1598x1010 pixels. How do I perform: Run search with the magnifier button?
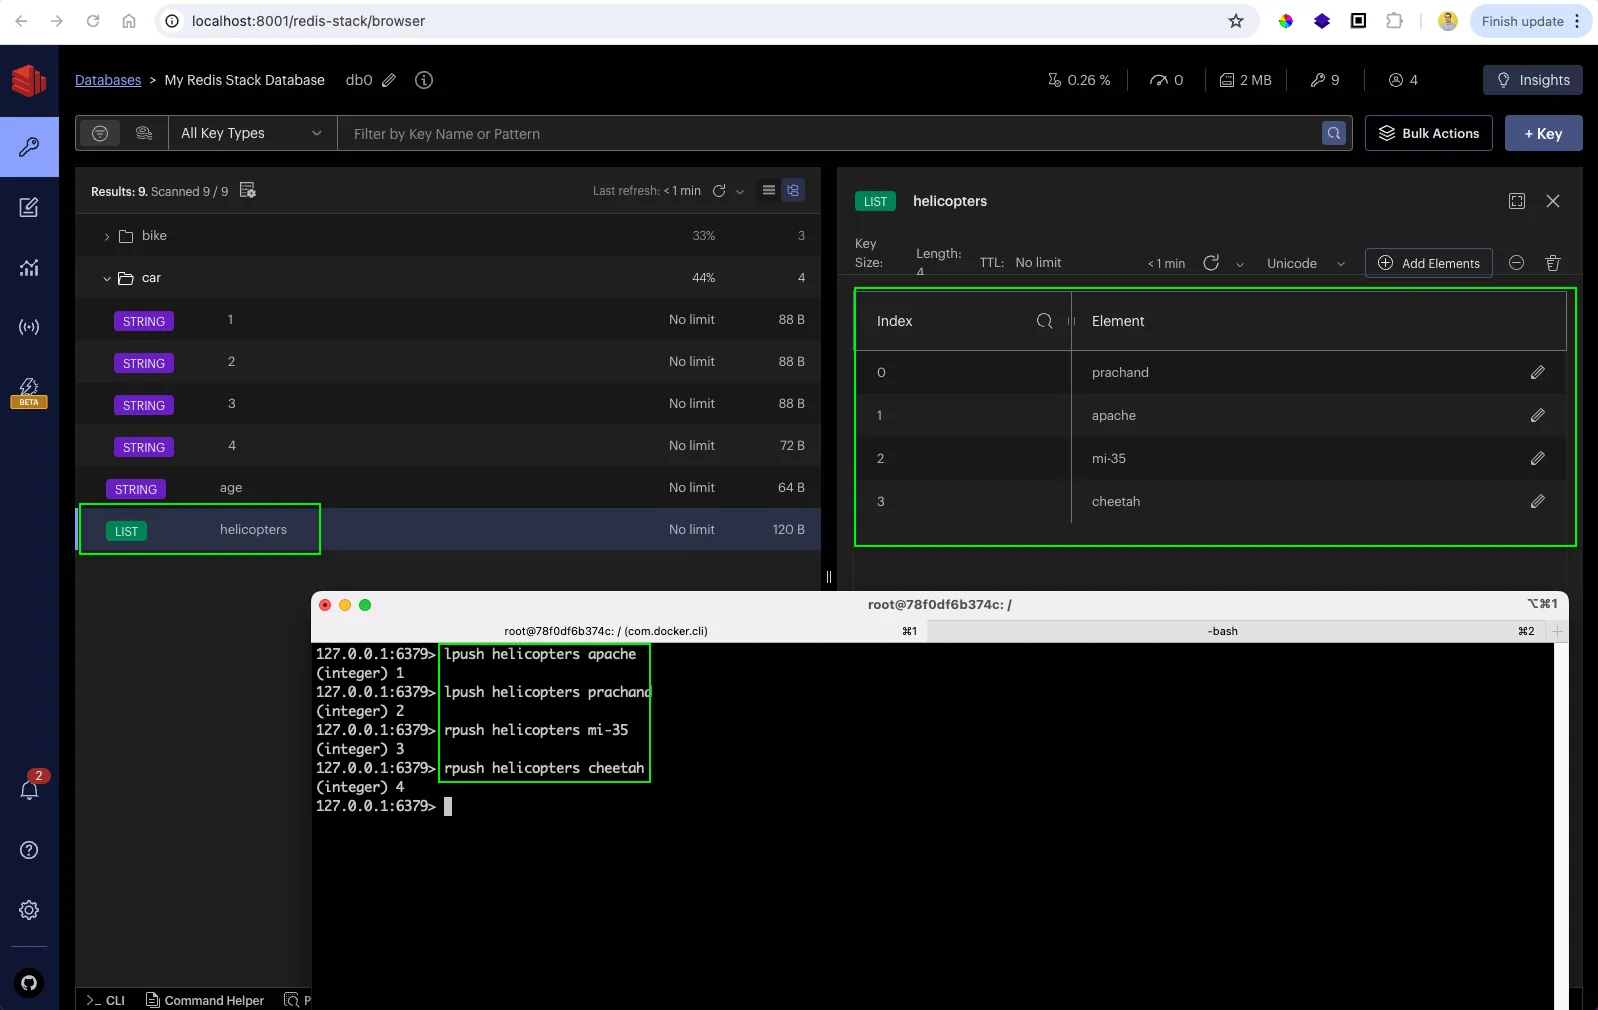tap(1334, 133)
